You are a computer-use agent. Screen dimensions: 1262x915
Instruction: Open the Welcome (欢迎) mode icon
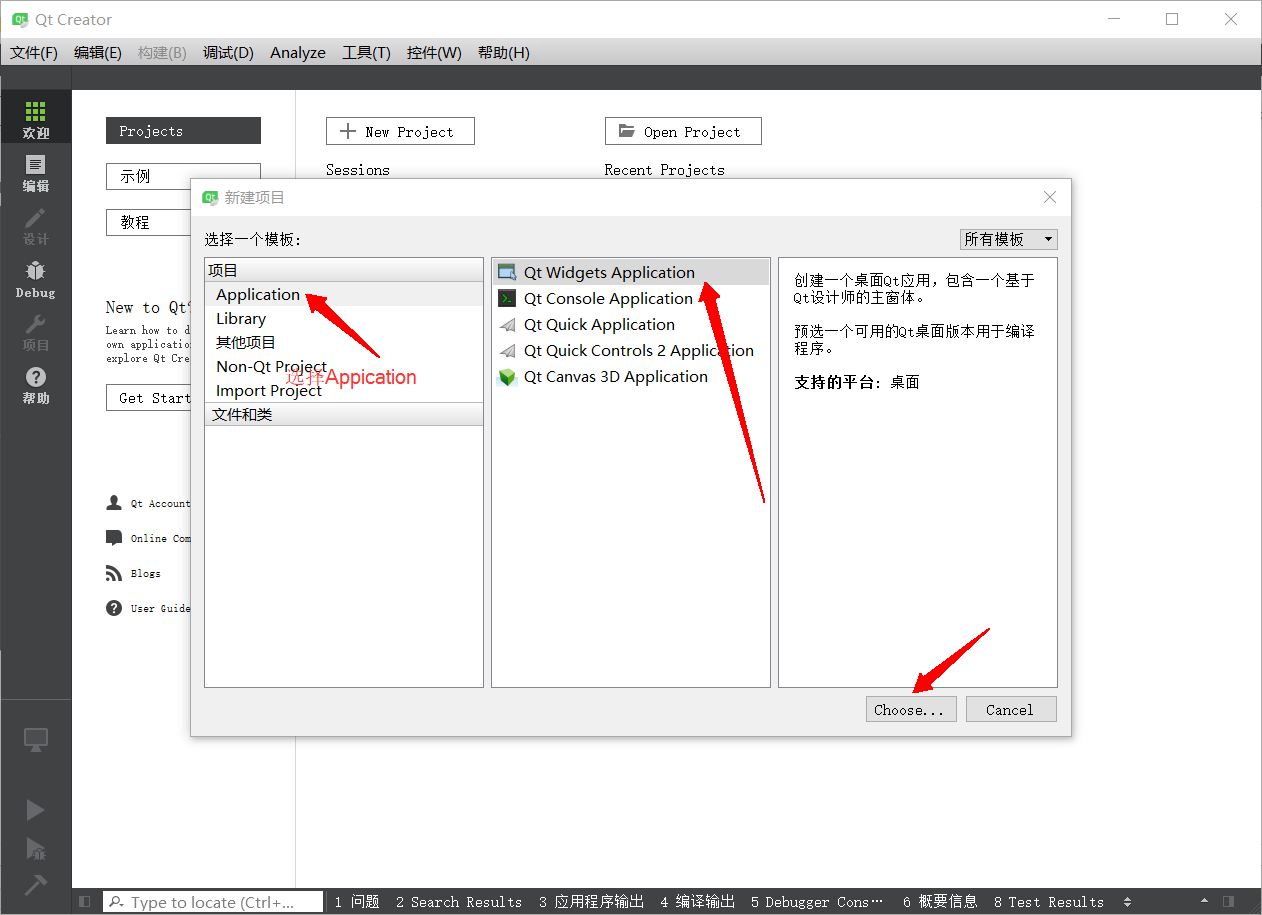pyautogui.click(x=36, y=118)
